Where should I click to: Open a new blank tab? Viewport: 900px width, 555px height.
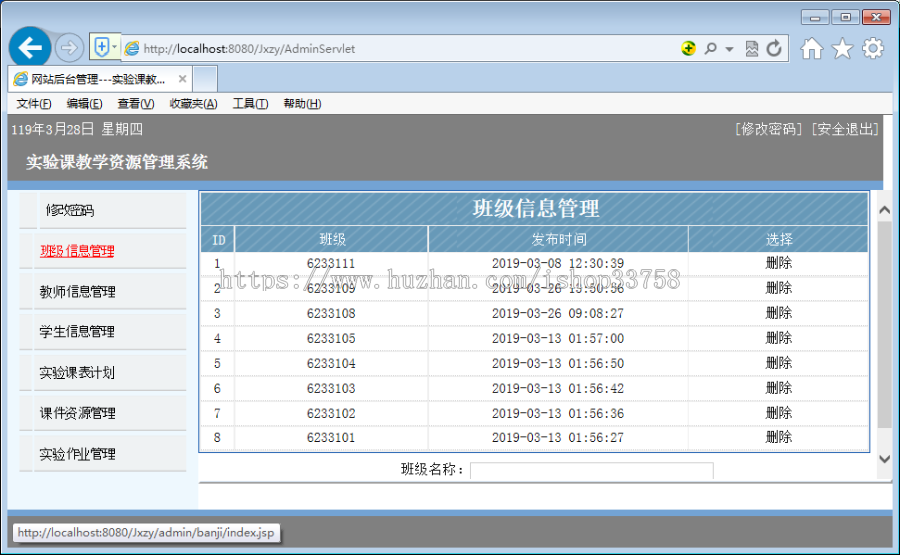[x=205, y=79]
